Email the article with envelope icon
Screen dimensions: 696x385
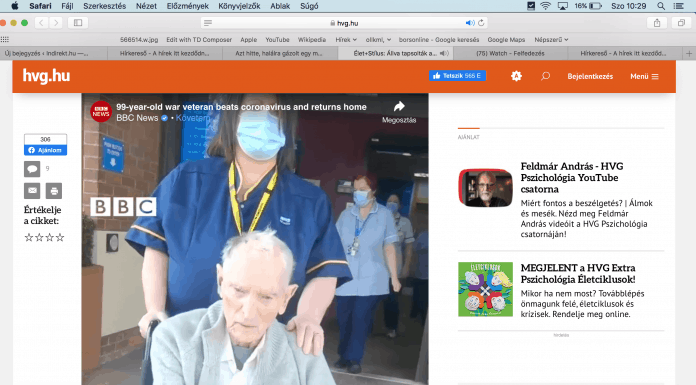pos(32,191)
